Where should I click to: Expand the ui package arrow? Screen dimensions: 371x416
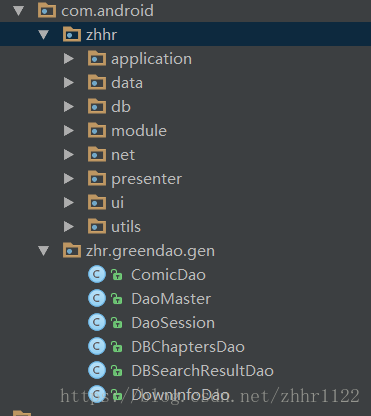[69, 203]
